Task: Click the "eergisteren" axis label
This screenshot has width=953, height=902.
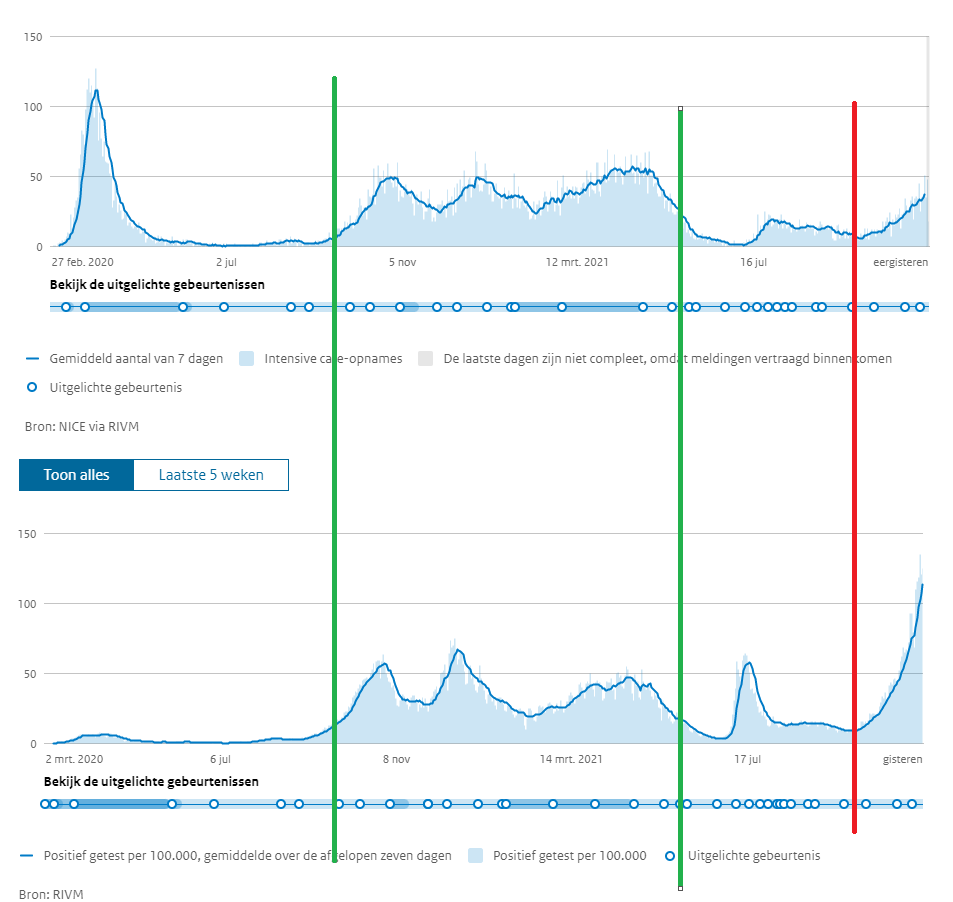Action: tap(900, 262)
